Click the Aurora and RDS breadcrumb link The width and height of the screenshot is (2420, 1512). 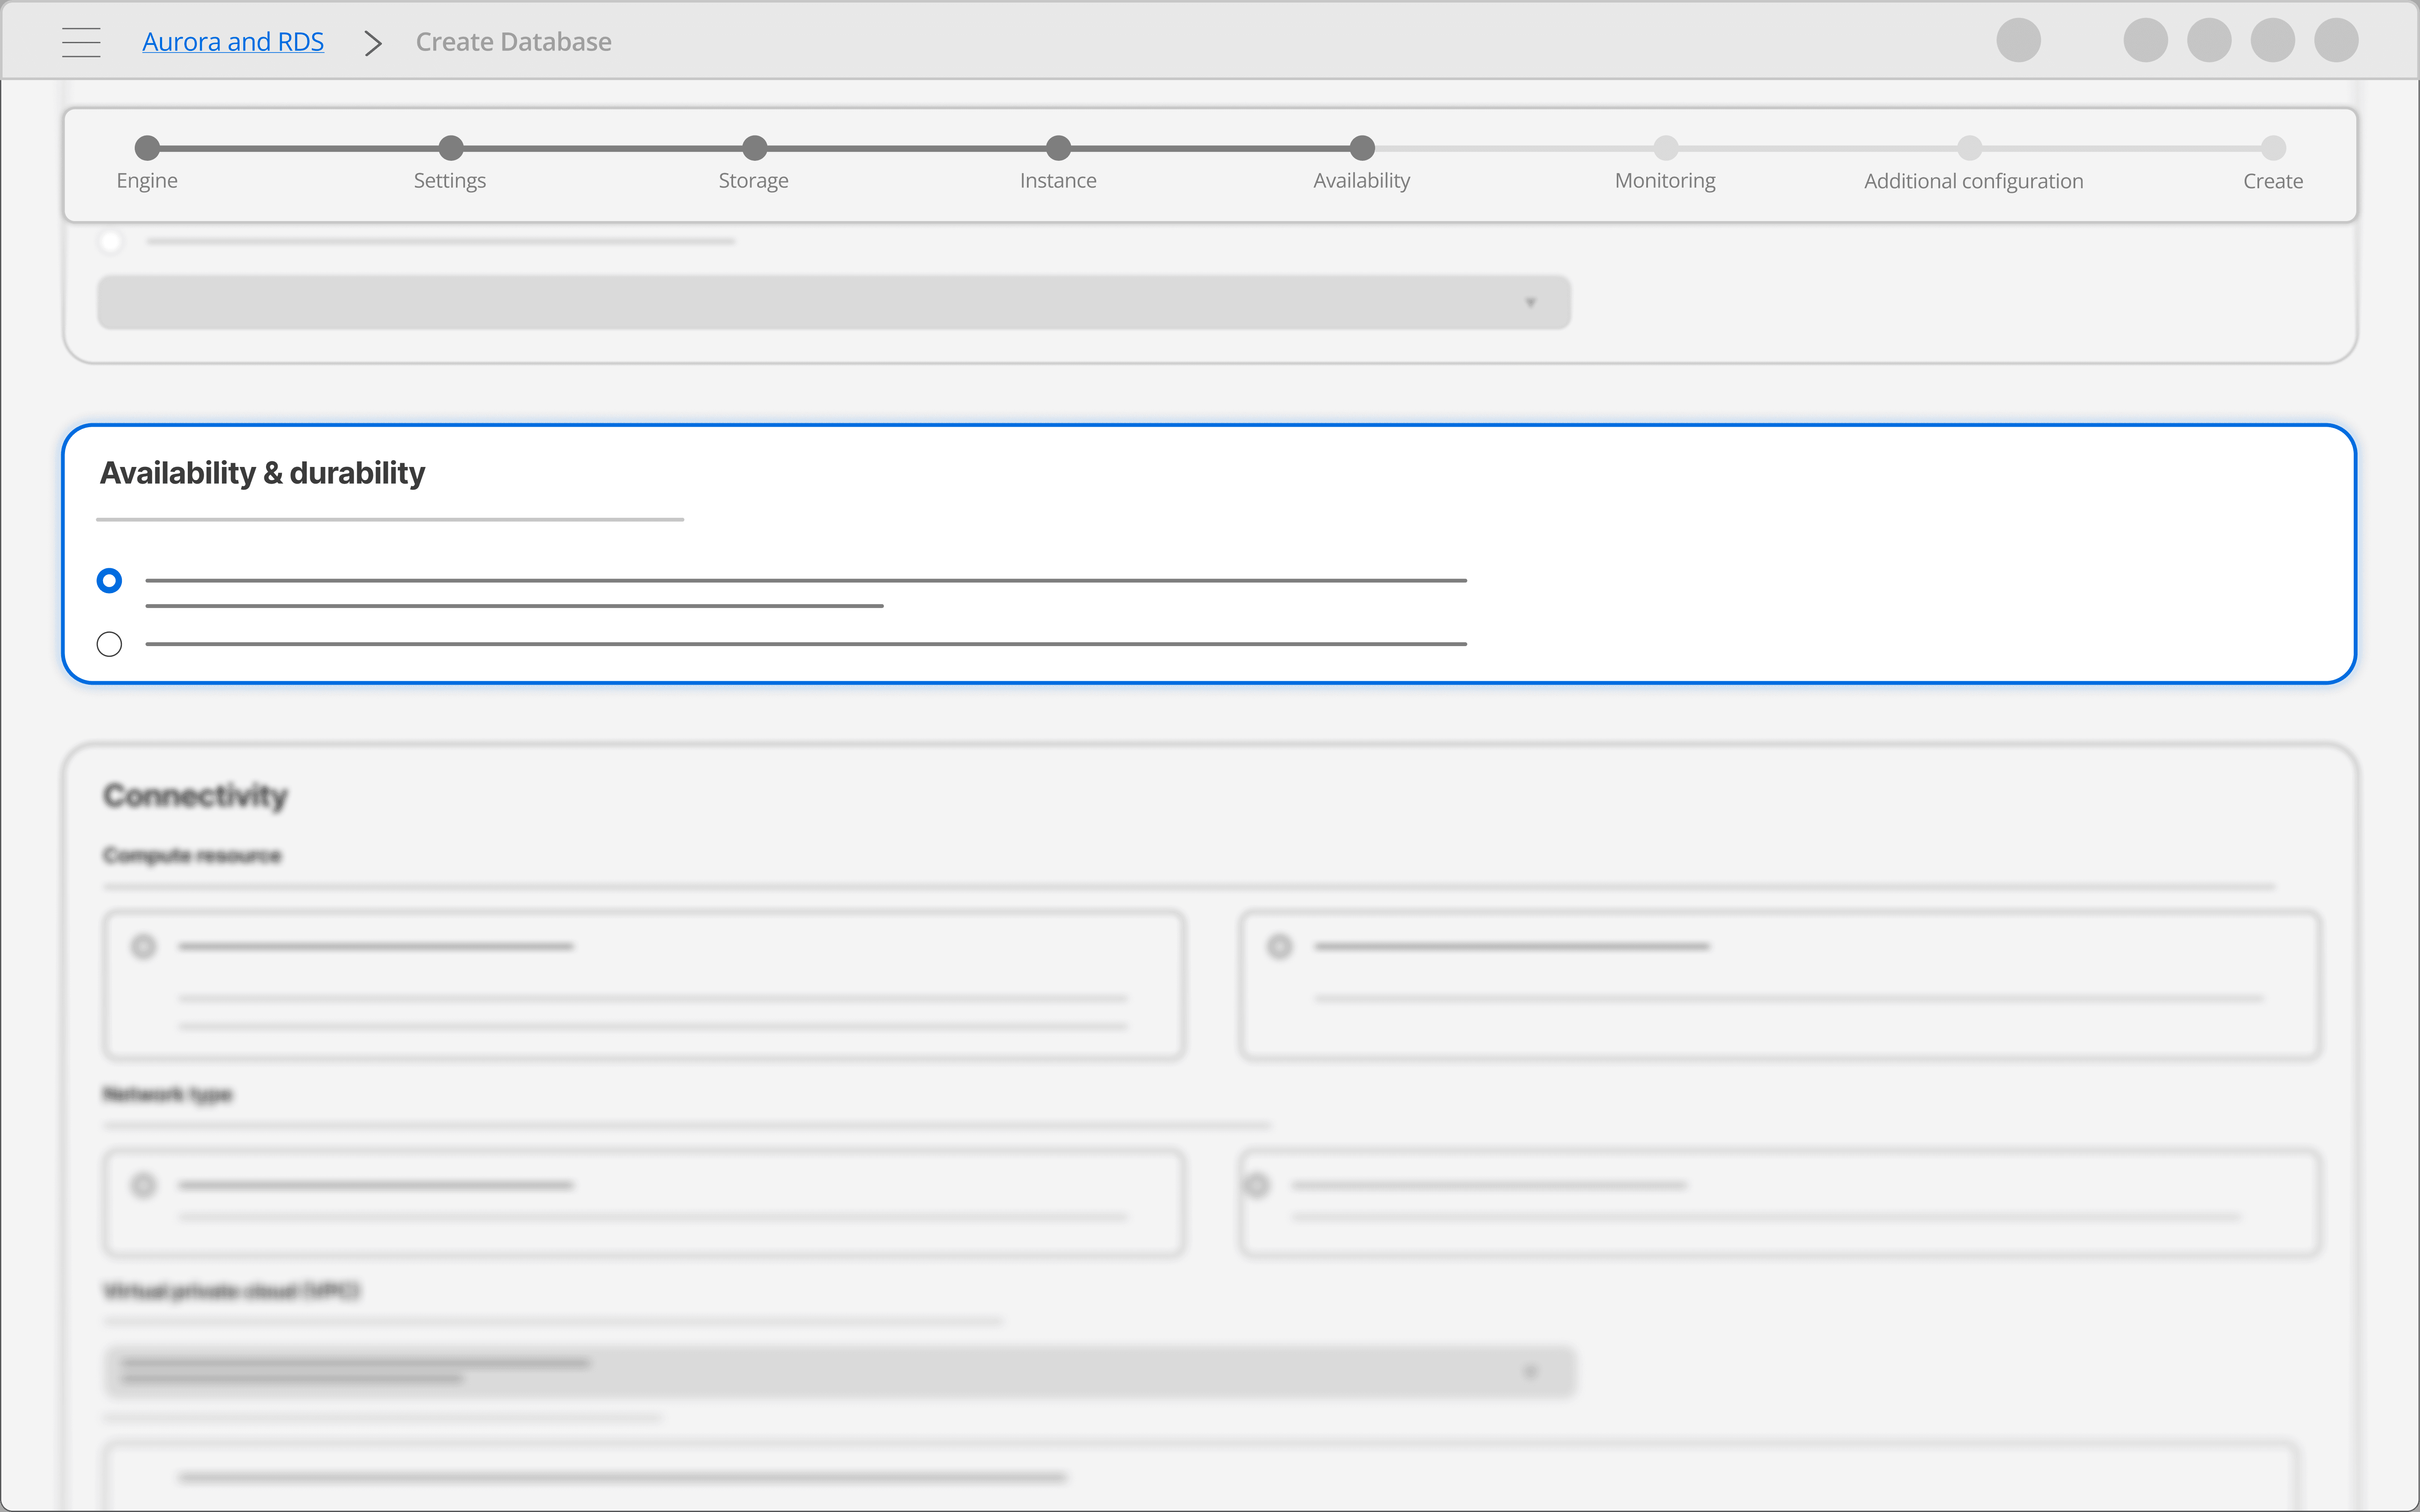233,42
